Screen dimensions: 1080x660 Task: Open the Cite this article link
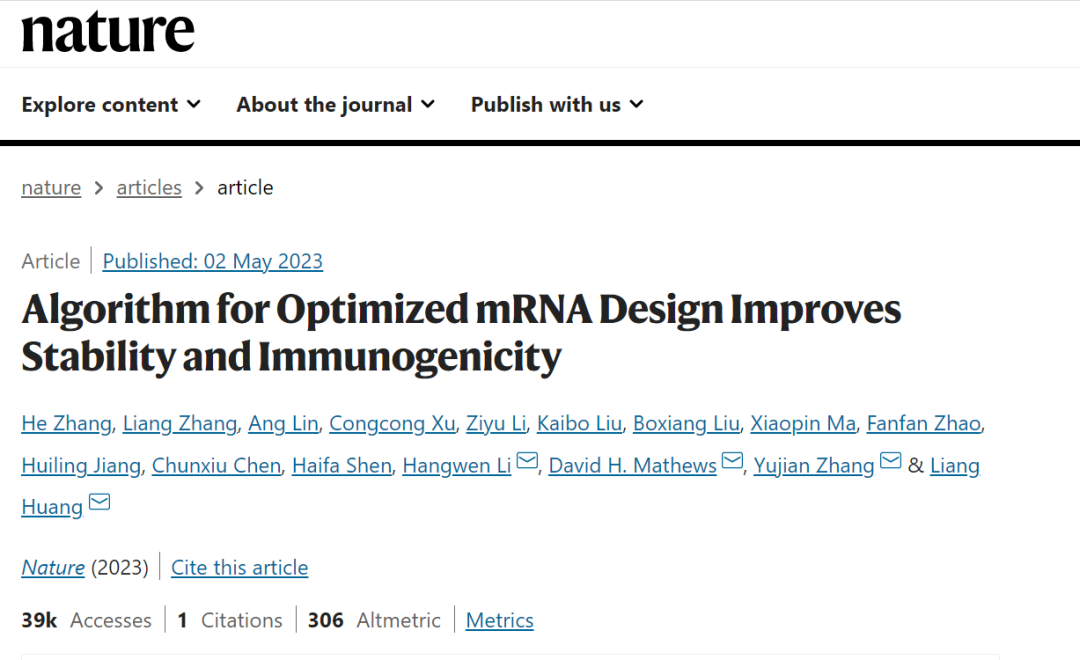click(239, 568)
